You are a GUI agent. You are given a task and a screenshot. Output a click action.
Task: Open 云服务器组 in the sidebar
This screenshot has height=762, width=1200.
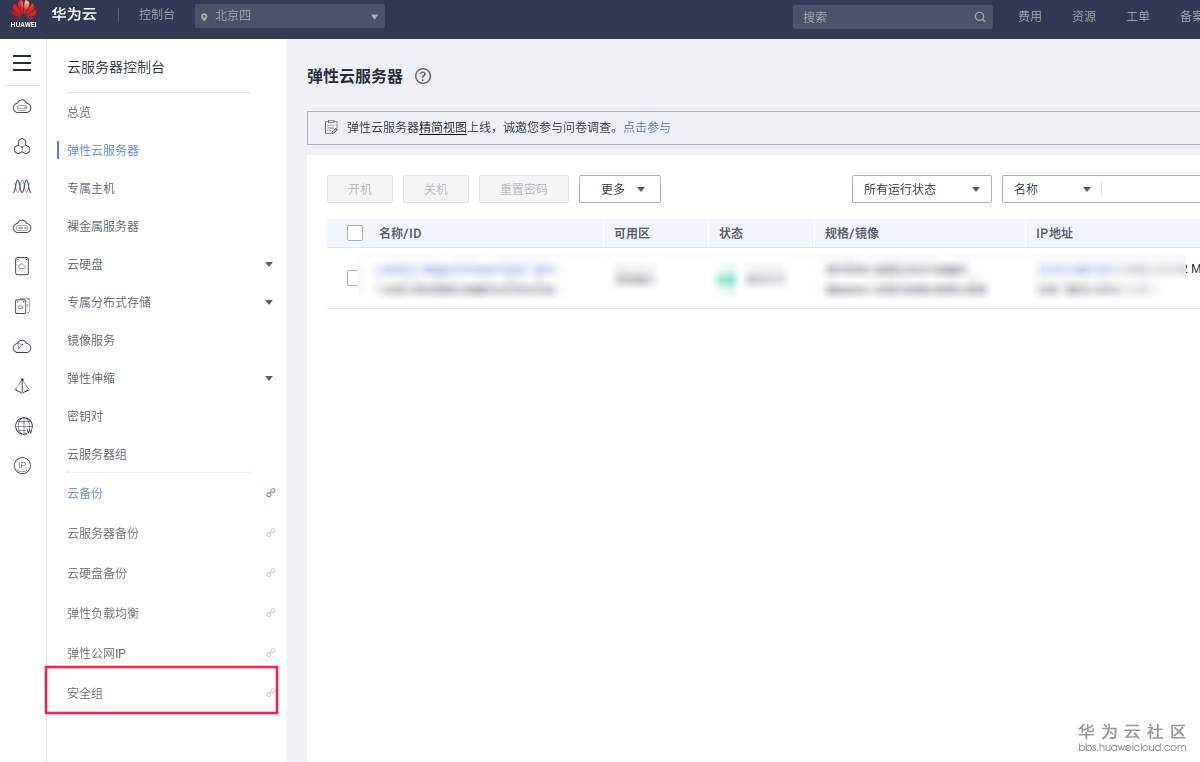97,454
